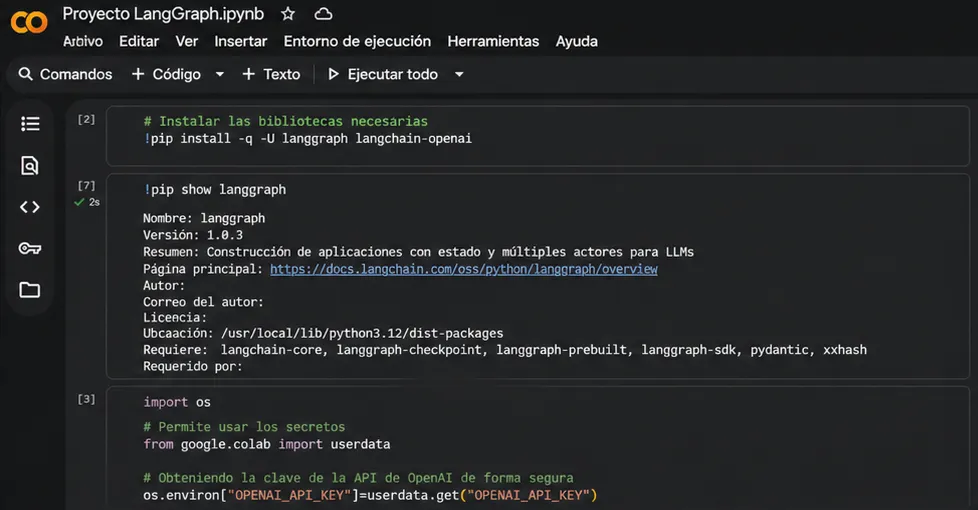Expand the Código dropdown arrow
This screenshot has height=510, width=978.
tap(220, 74)
